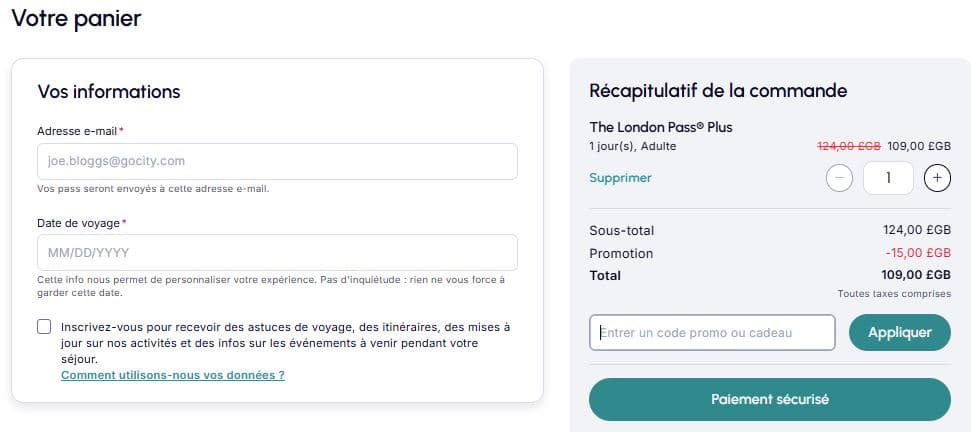Click the Date de voyage label
The image size is (979, 432).
click(79, 223)
